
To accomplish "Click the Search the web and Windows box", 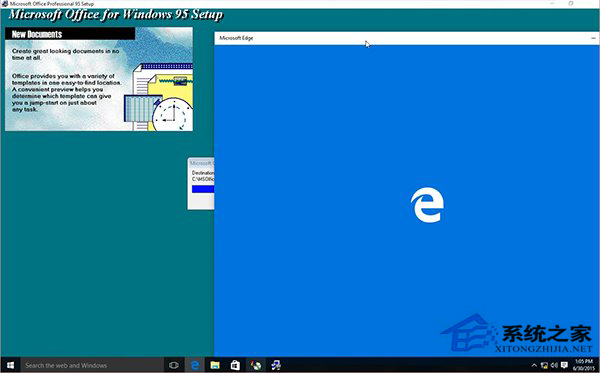I will [92, 365].
